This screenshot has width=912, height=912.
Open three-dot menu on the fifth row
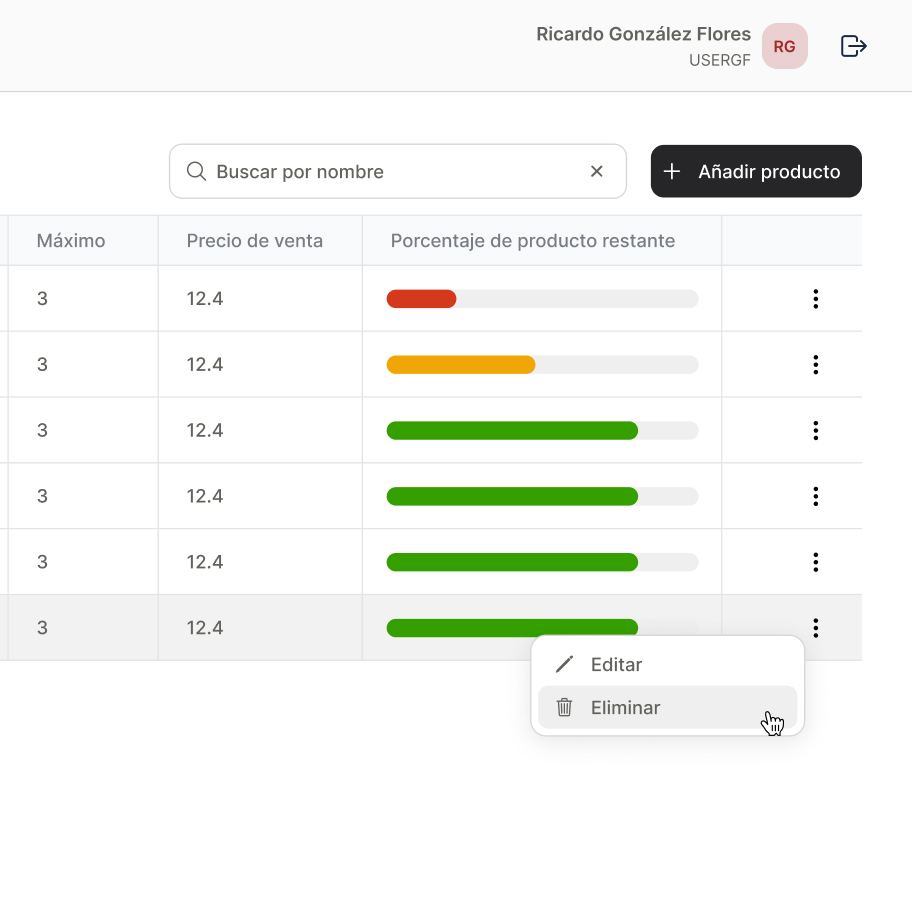point(815,562)
